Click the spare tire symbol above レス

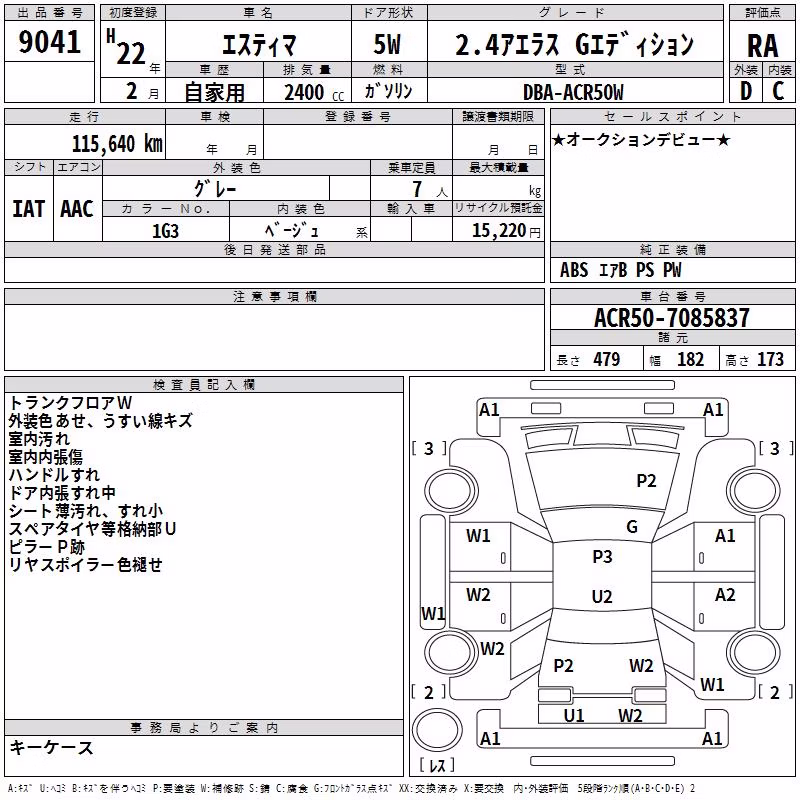tap(437, 729)
